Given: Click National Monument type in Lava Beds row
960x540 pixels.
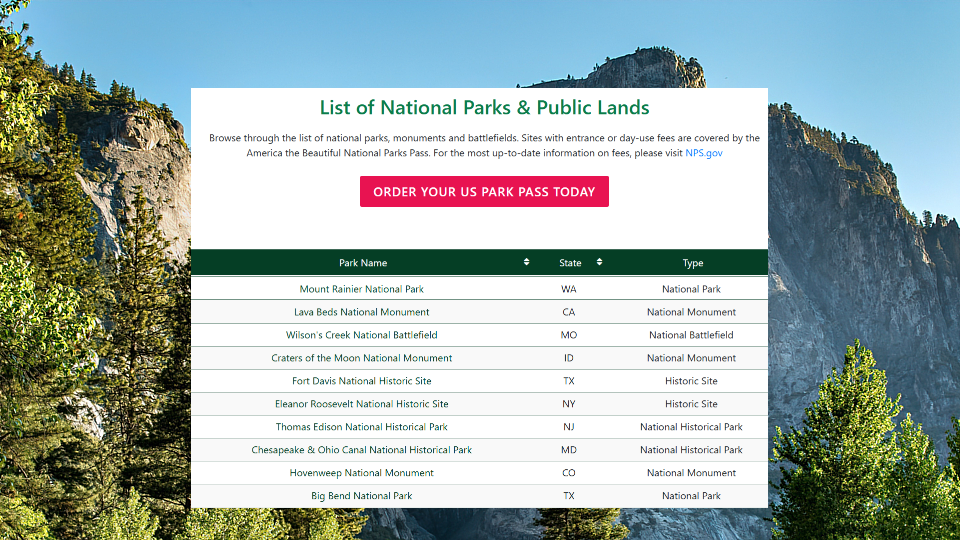Looking at the screenshot, I should coord(691,312).
